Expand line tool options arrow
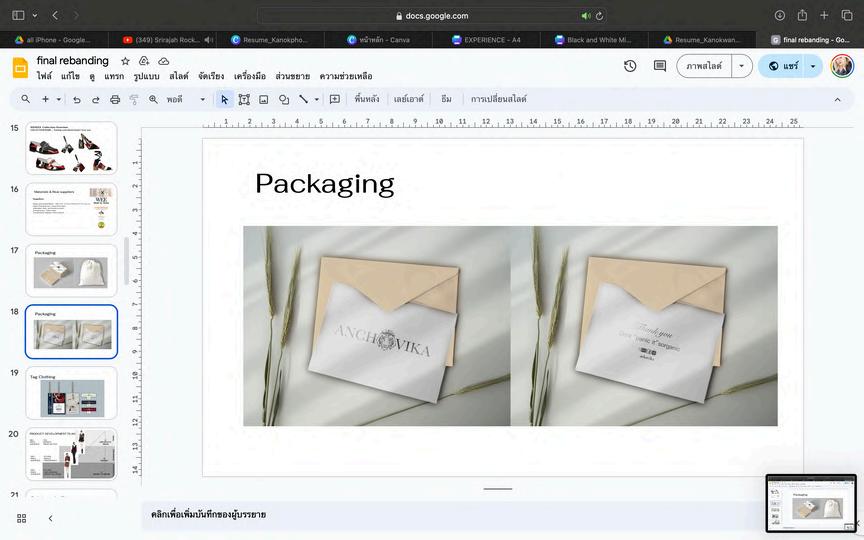This screenshot has width=864, height=540. tap(317, 100)
